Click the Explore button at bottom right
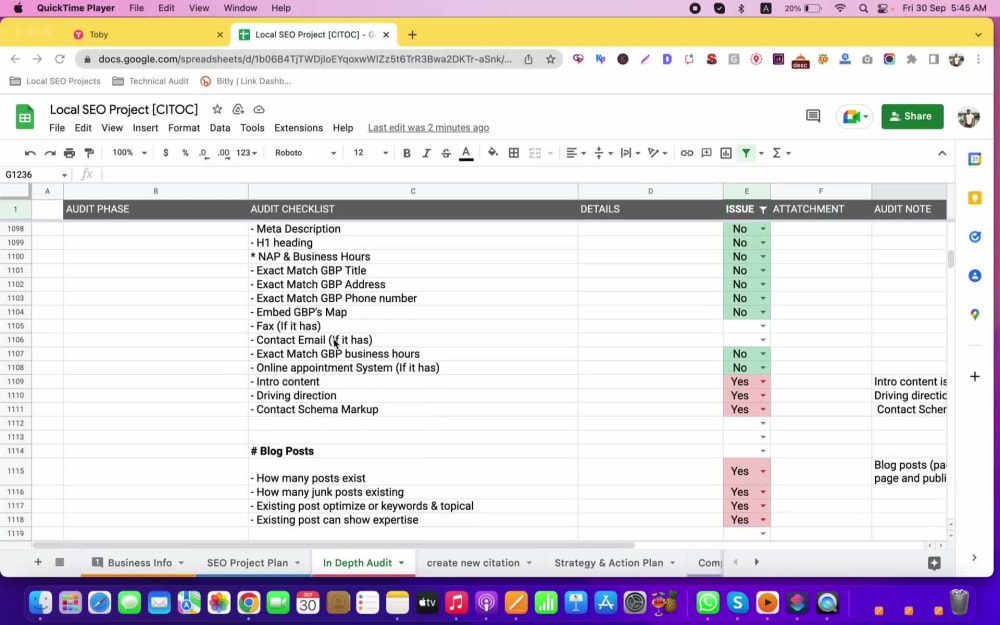 click(x=934, y=563)
